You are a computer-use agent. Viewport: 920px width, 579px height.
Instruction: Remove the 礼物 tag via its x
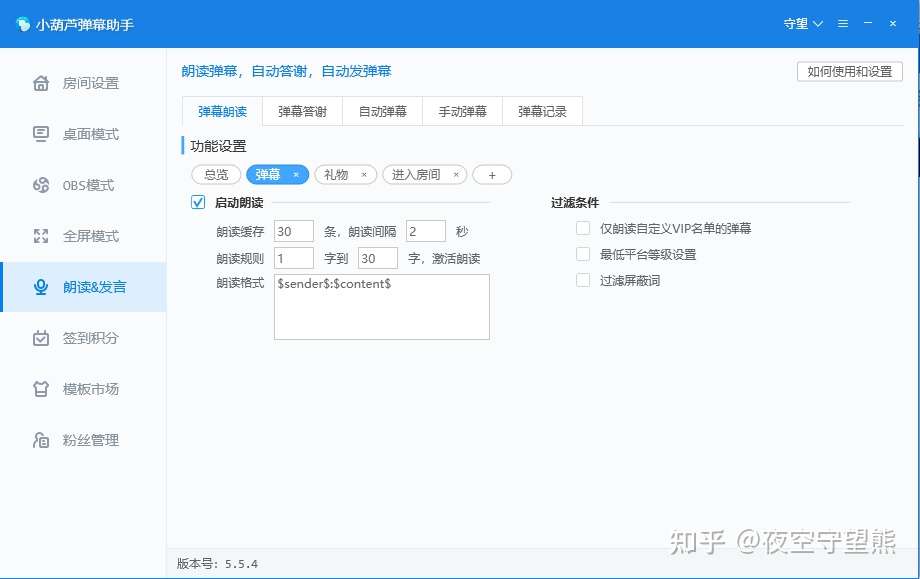coord(364,174)
